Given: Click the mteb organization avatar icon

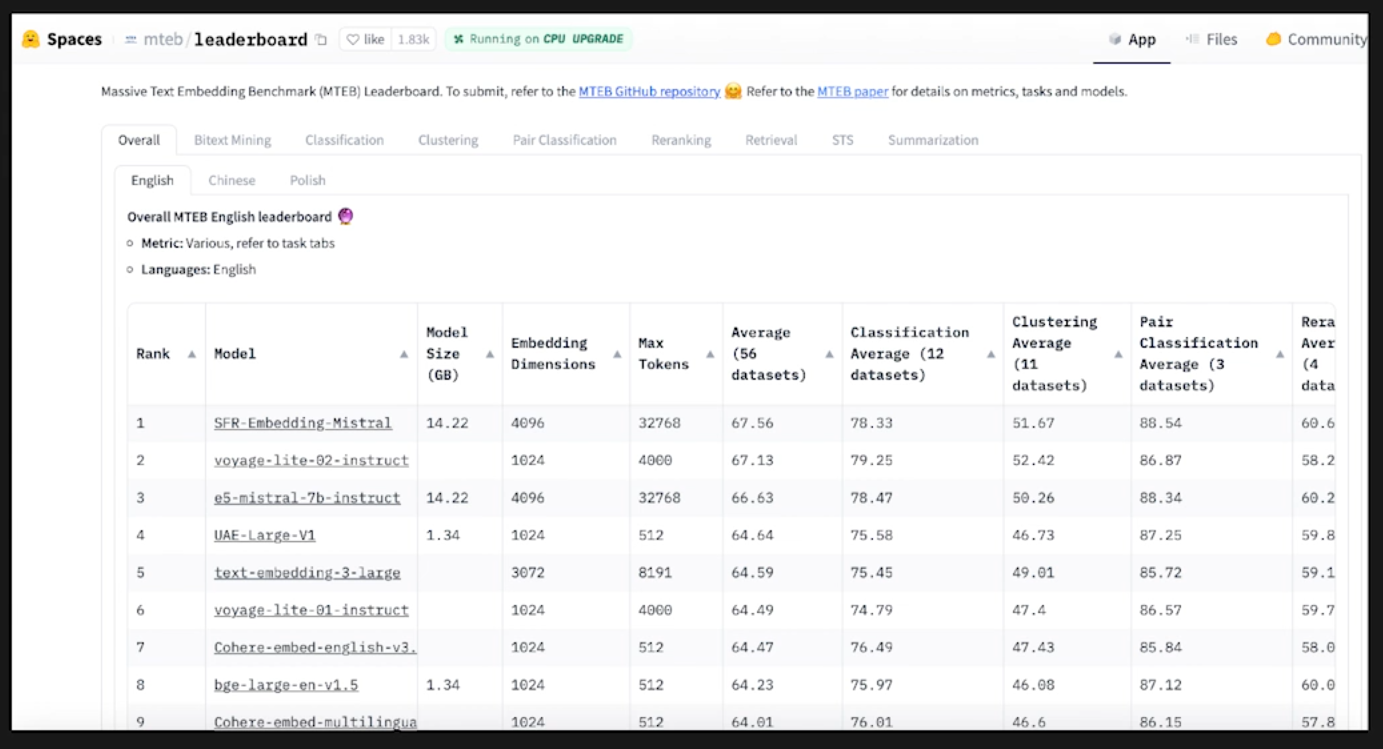Looking at the screenshot, I should [131, 40].
